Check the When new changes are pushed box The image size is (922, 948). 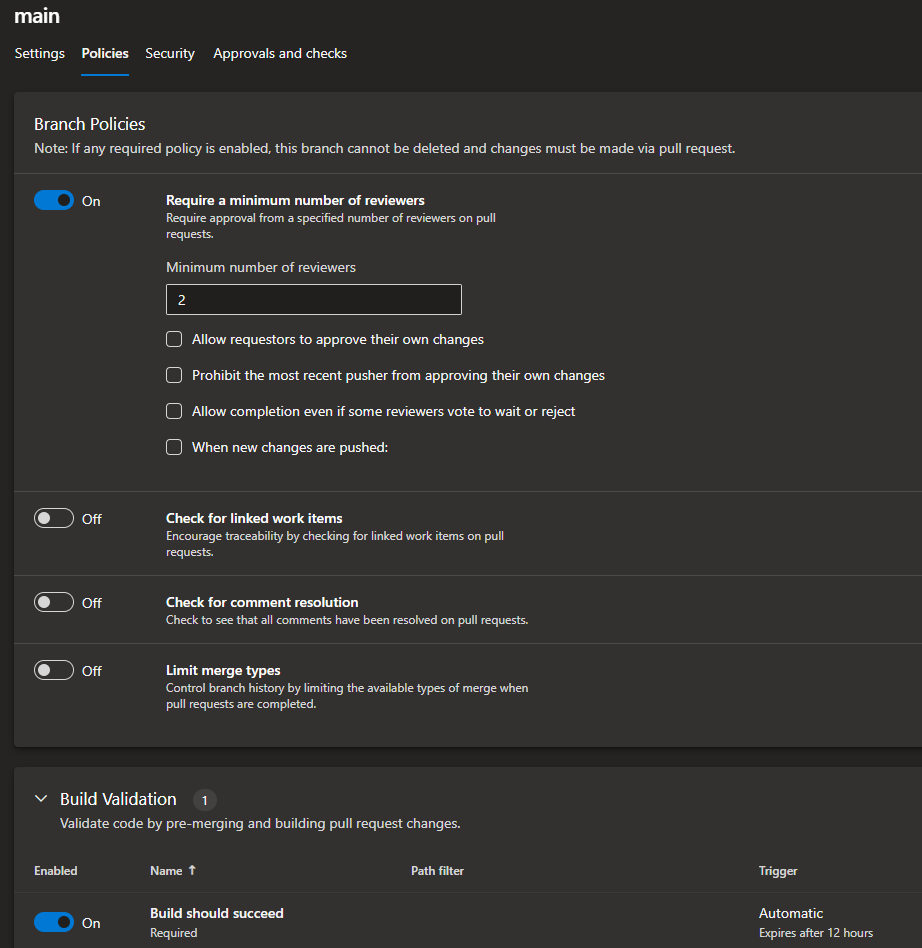(x=174, y=448)
